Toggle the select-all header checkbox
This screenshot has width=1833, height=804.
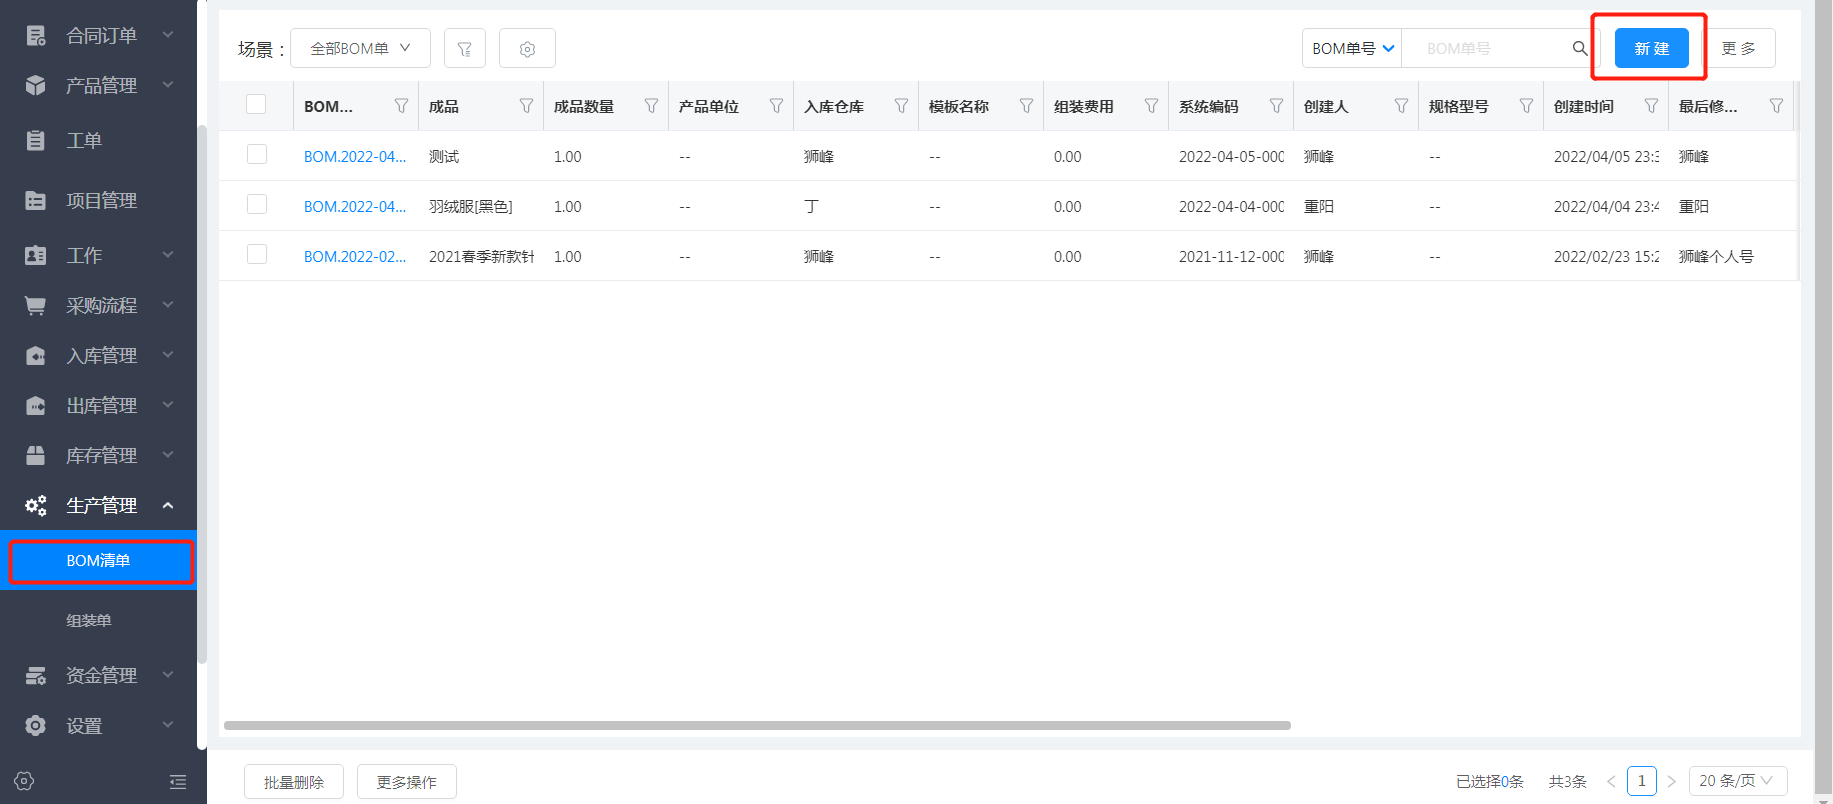coord(256,104)
